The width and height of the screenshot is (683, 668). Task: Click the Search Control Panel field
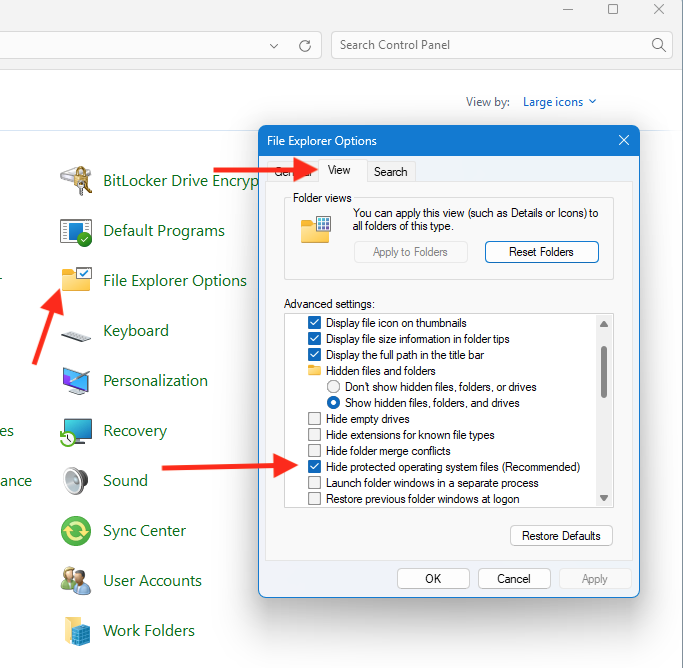click(490, 45)
